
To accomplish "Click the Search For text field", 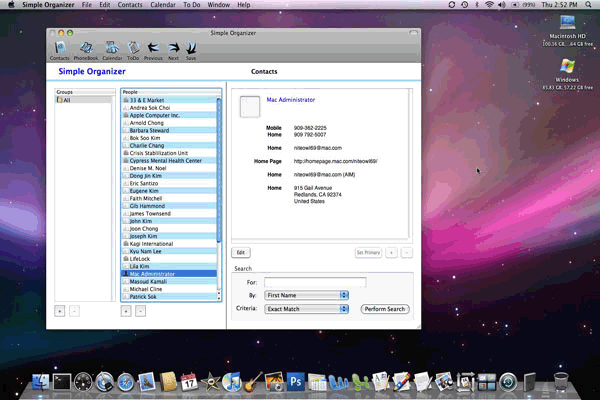I will click(315, 282).
